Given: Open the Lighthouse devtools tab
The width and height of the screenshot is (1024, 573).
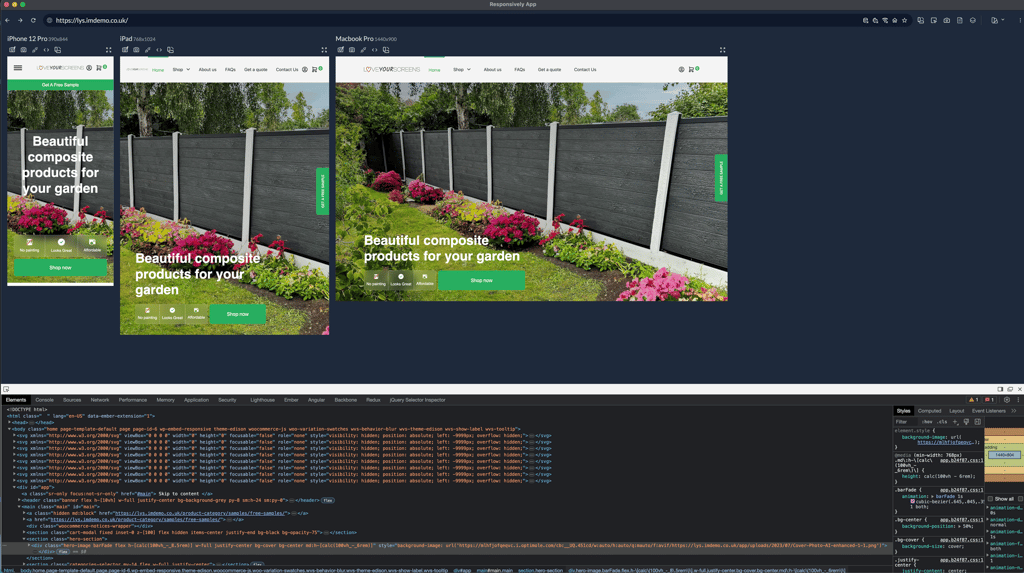Looking at the screenshot, I should point(263,400).
